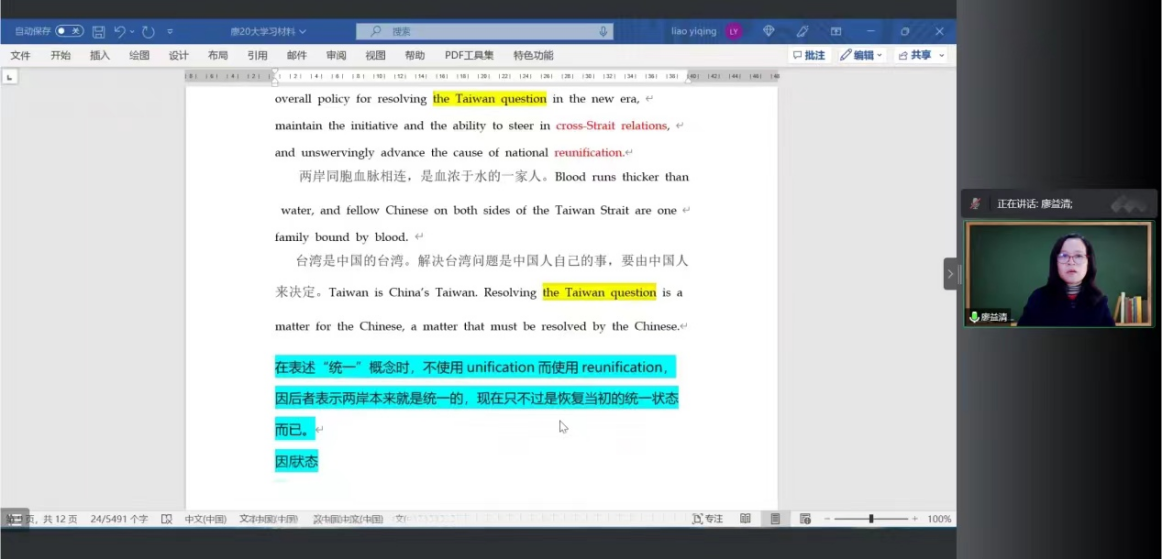The height and width of the screenshot is (559, 1162).
Task: Click the microphone dictate icon in search box
Action: [x=603, y=32]
